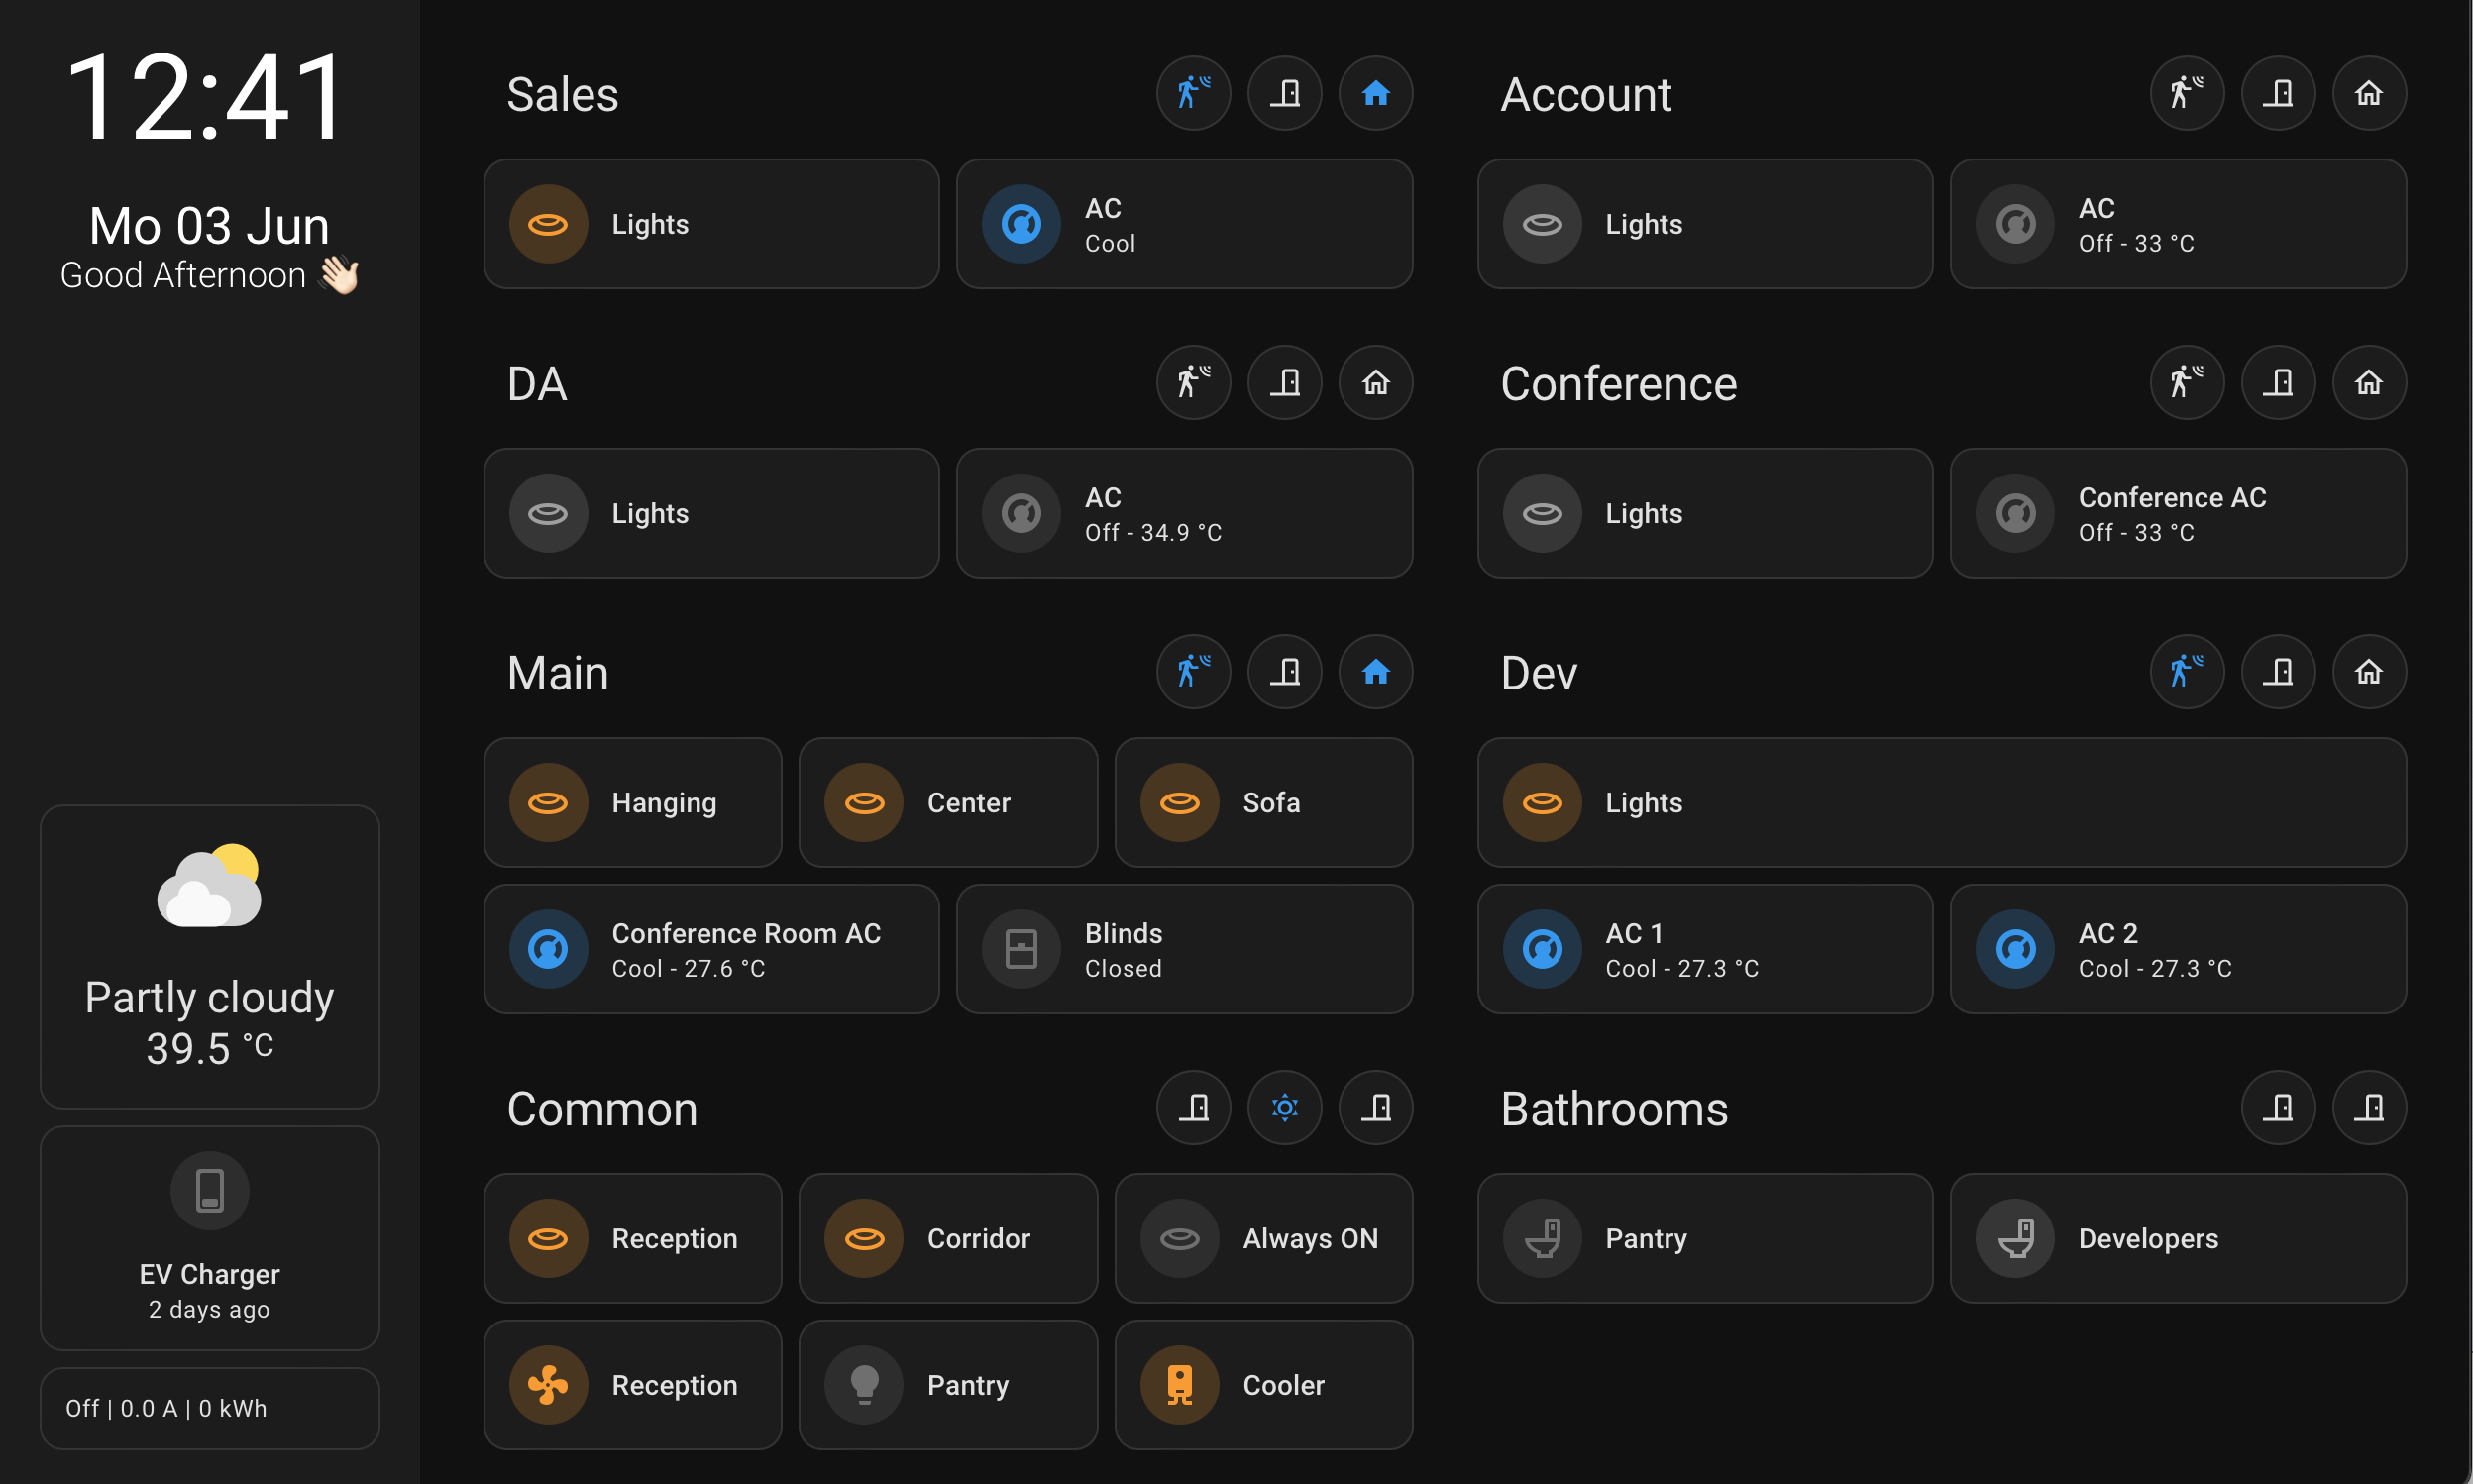
Task: Click the fan icon for Common Reception
Action: point(548,1385)
